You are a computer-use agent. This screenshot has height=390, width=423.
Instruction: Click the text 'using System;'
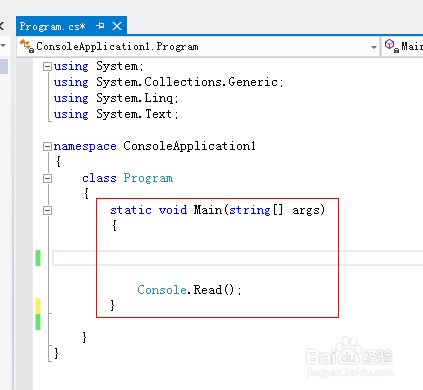99,66
